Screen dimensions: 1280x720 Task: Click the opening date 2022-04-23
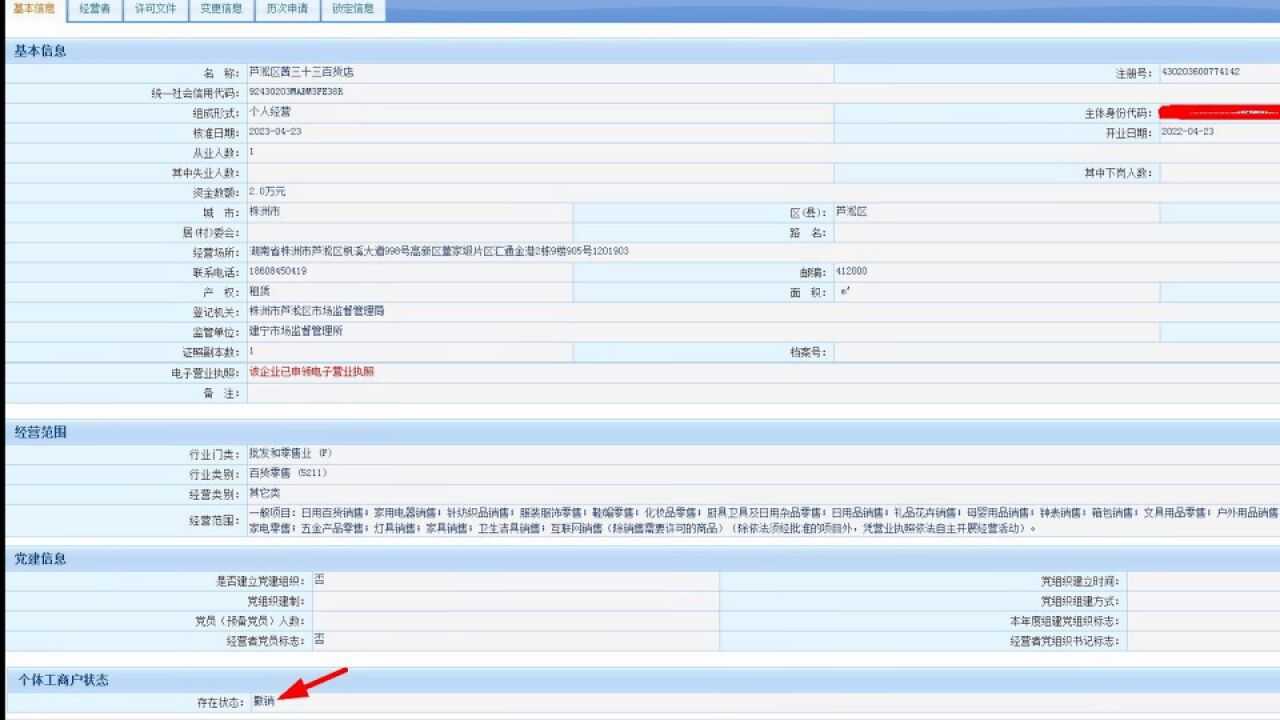tap(1188, 132)
